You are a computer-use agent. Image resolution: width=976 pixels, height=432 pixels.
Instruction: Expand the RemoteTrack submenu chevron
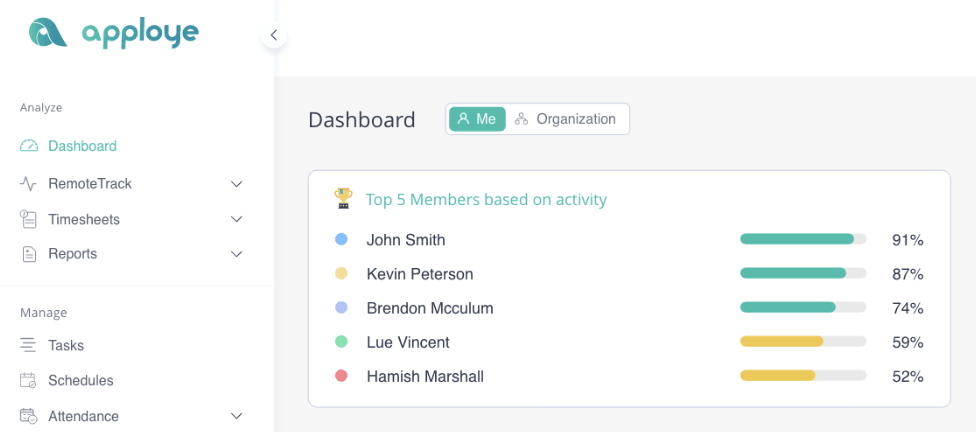click(x=237, y=184)
